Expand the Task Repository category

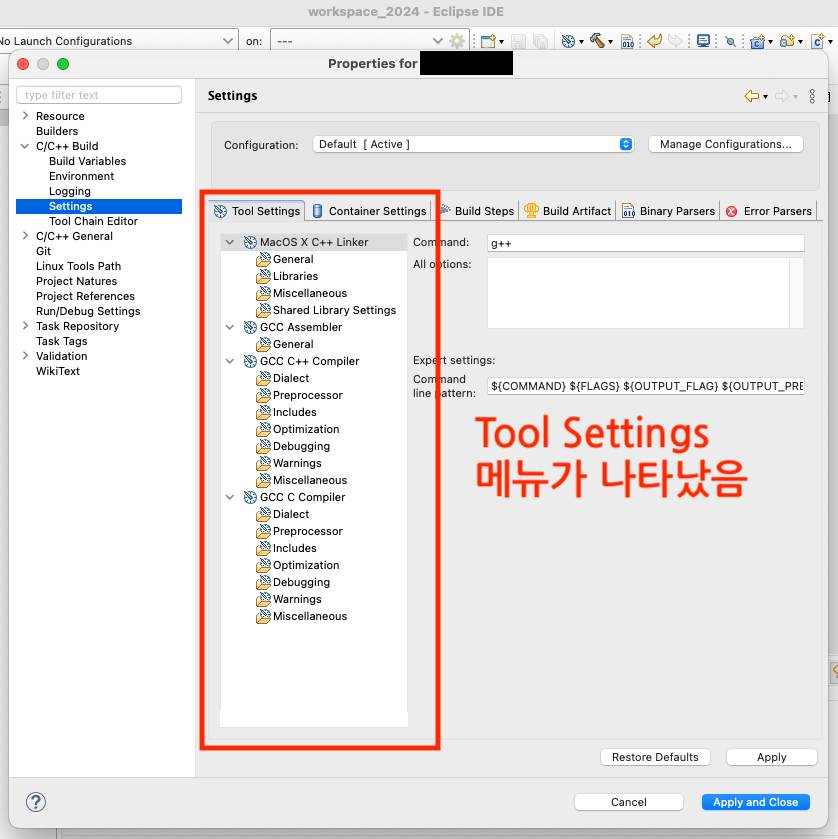[25, 325]
